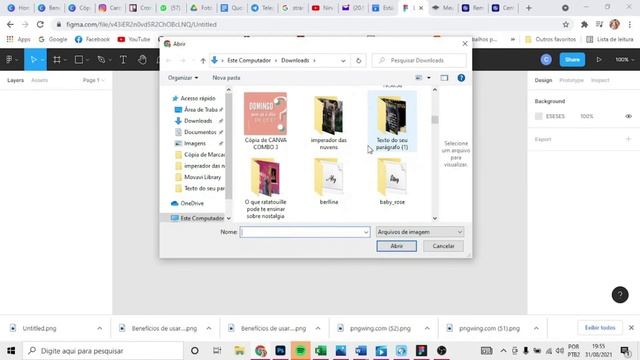This screenshot has width=640, height=360.
Task: Switch to the Layers tab
Action: tap(16, 80)
